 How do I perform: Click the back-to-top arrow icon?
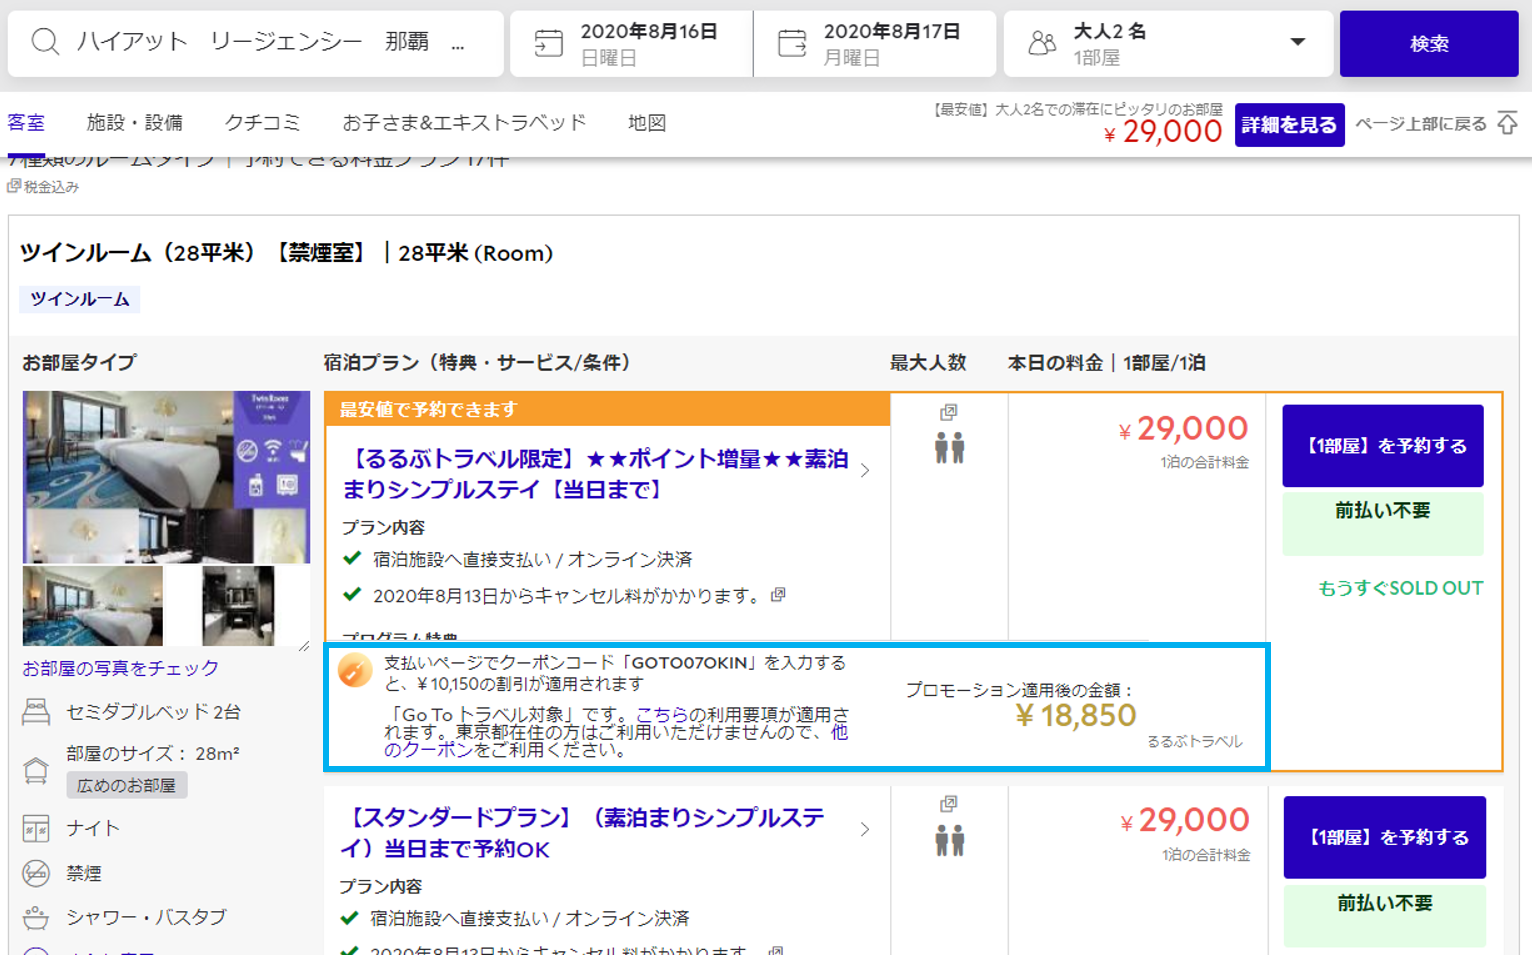tap(1508, 124)
